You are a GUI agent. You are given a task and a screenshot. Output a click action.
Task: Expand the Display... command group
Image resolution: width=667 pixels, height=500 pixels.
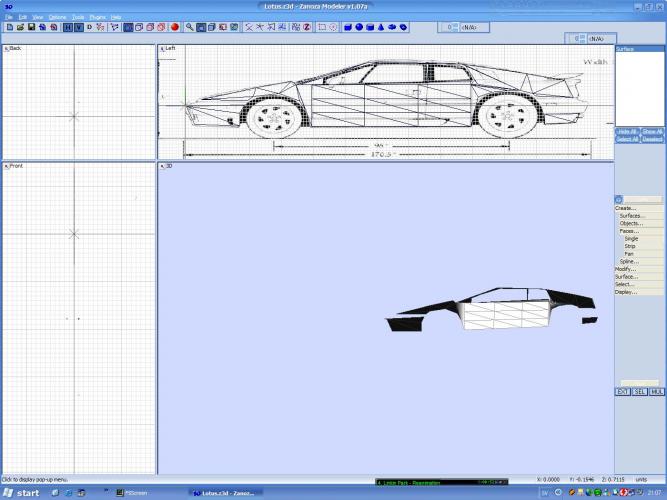(625, 292)
